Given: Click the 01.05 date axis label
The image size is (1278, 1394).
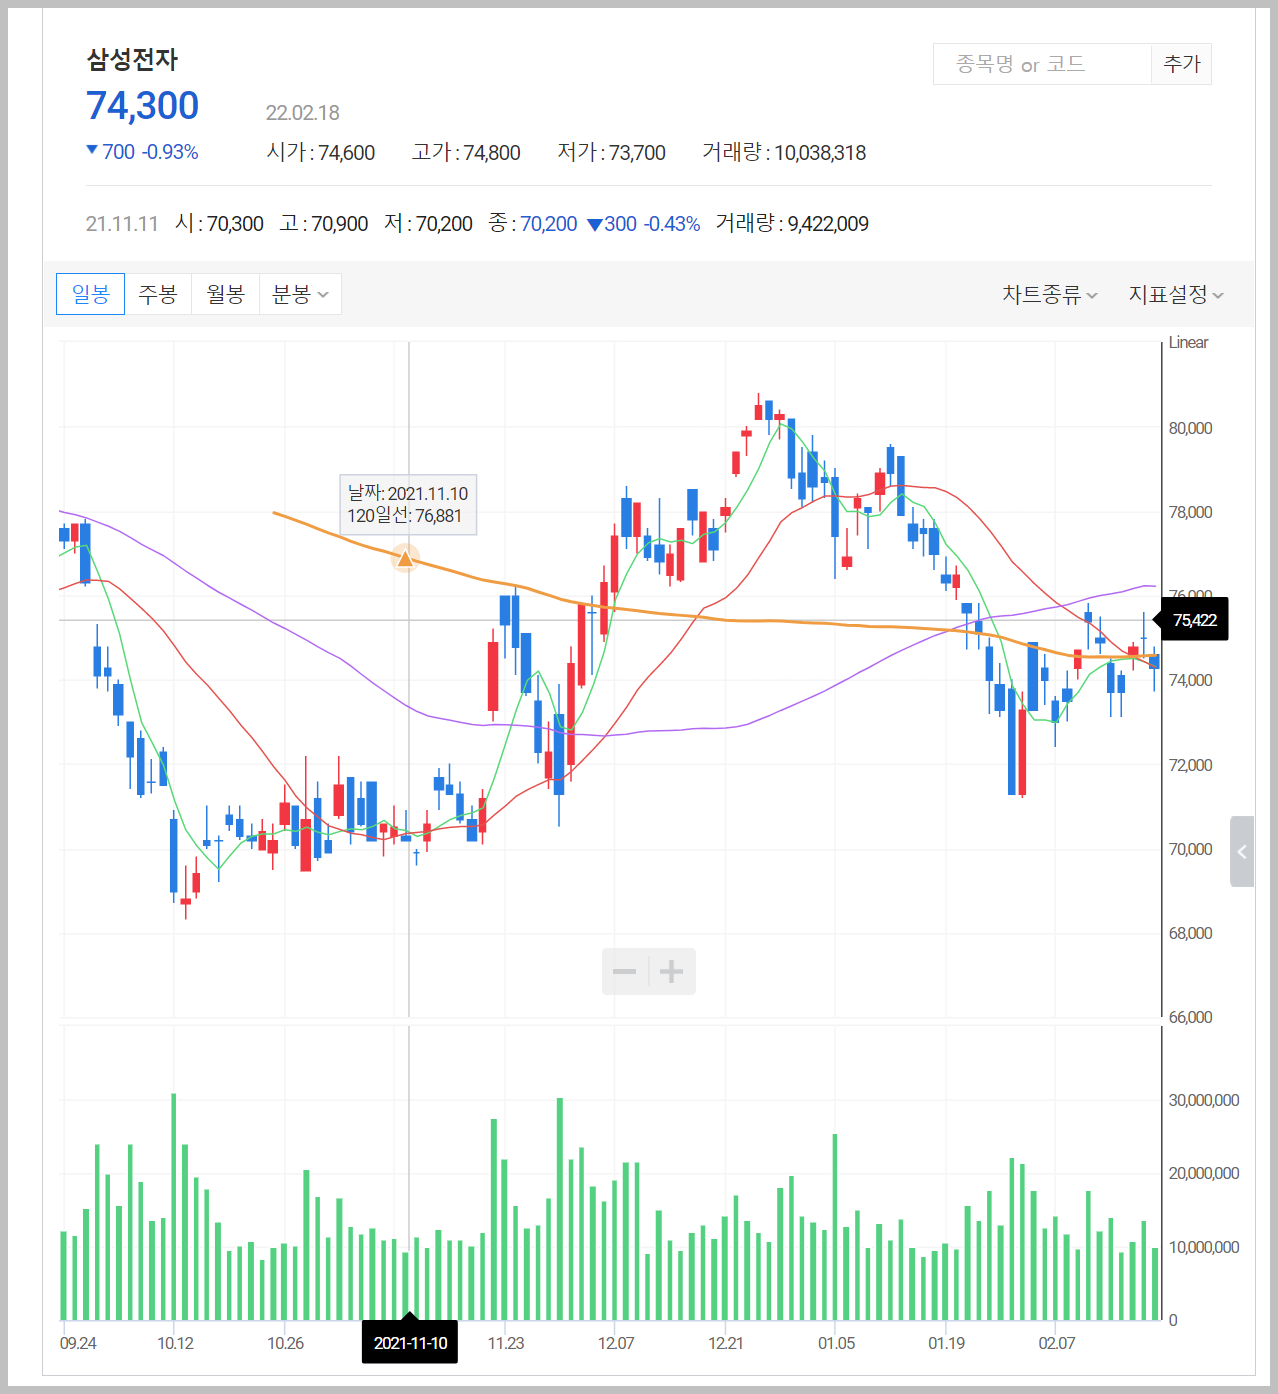Looking at the screenshot, I should (836, 1343).
